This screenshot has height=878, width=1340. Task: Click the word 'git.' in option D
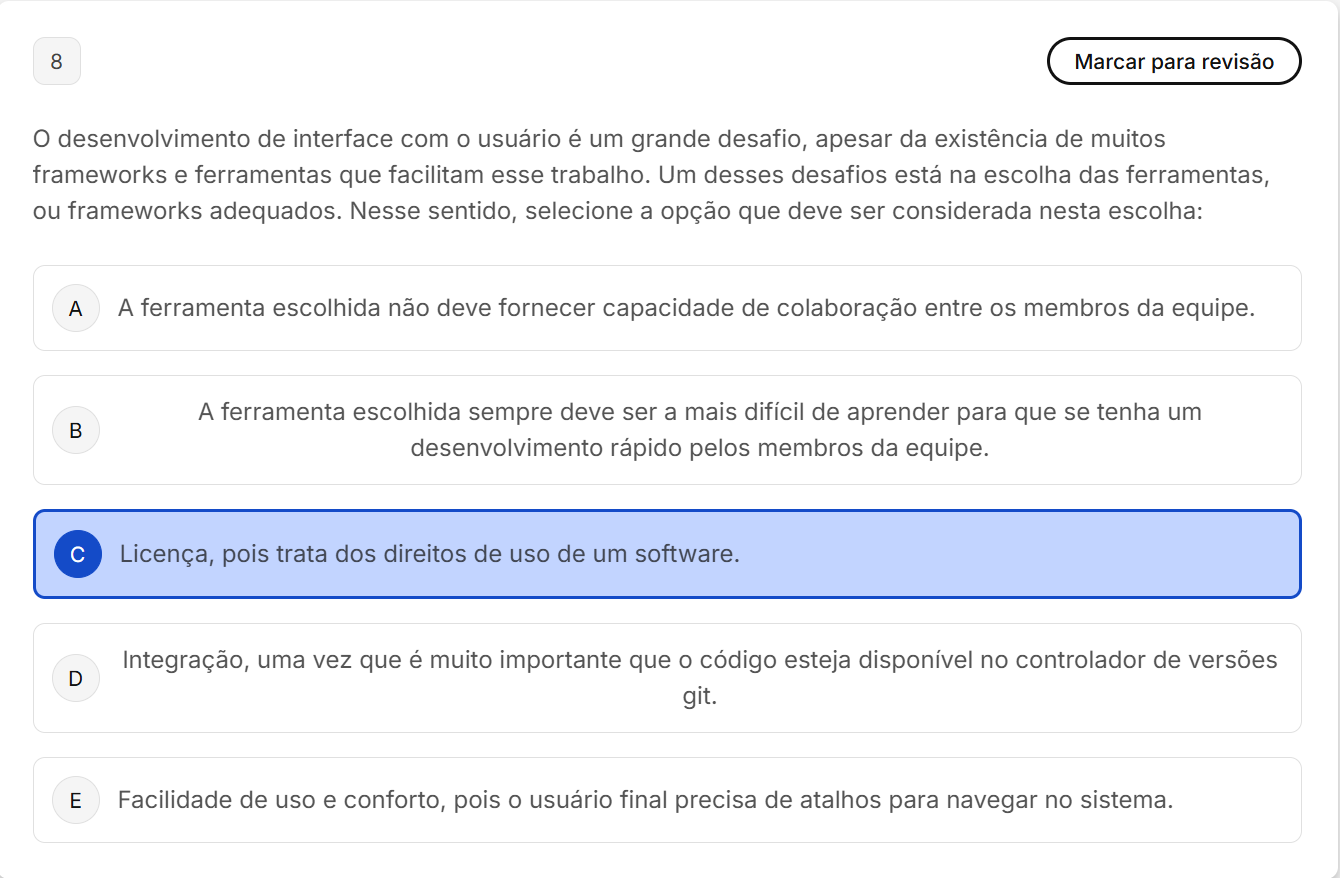(700, 696)
